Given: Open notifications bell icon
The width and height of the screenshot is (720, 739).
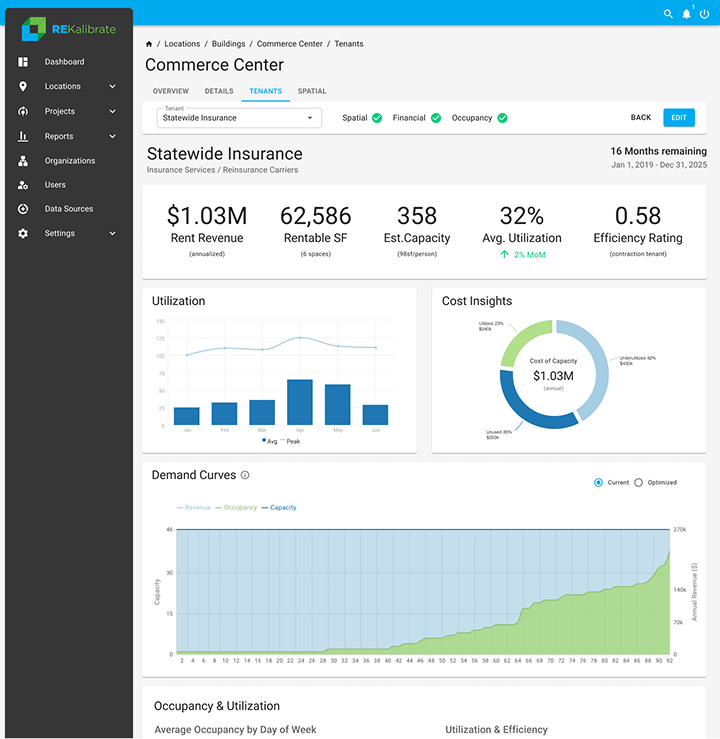Looking at the screenshot, I should tap(687, 14).
